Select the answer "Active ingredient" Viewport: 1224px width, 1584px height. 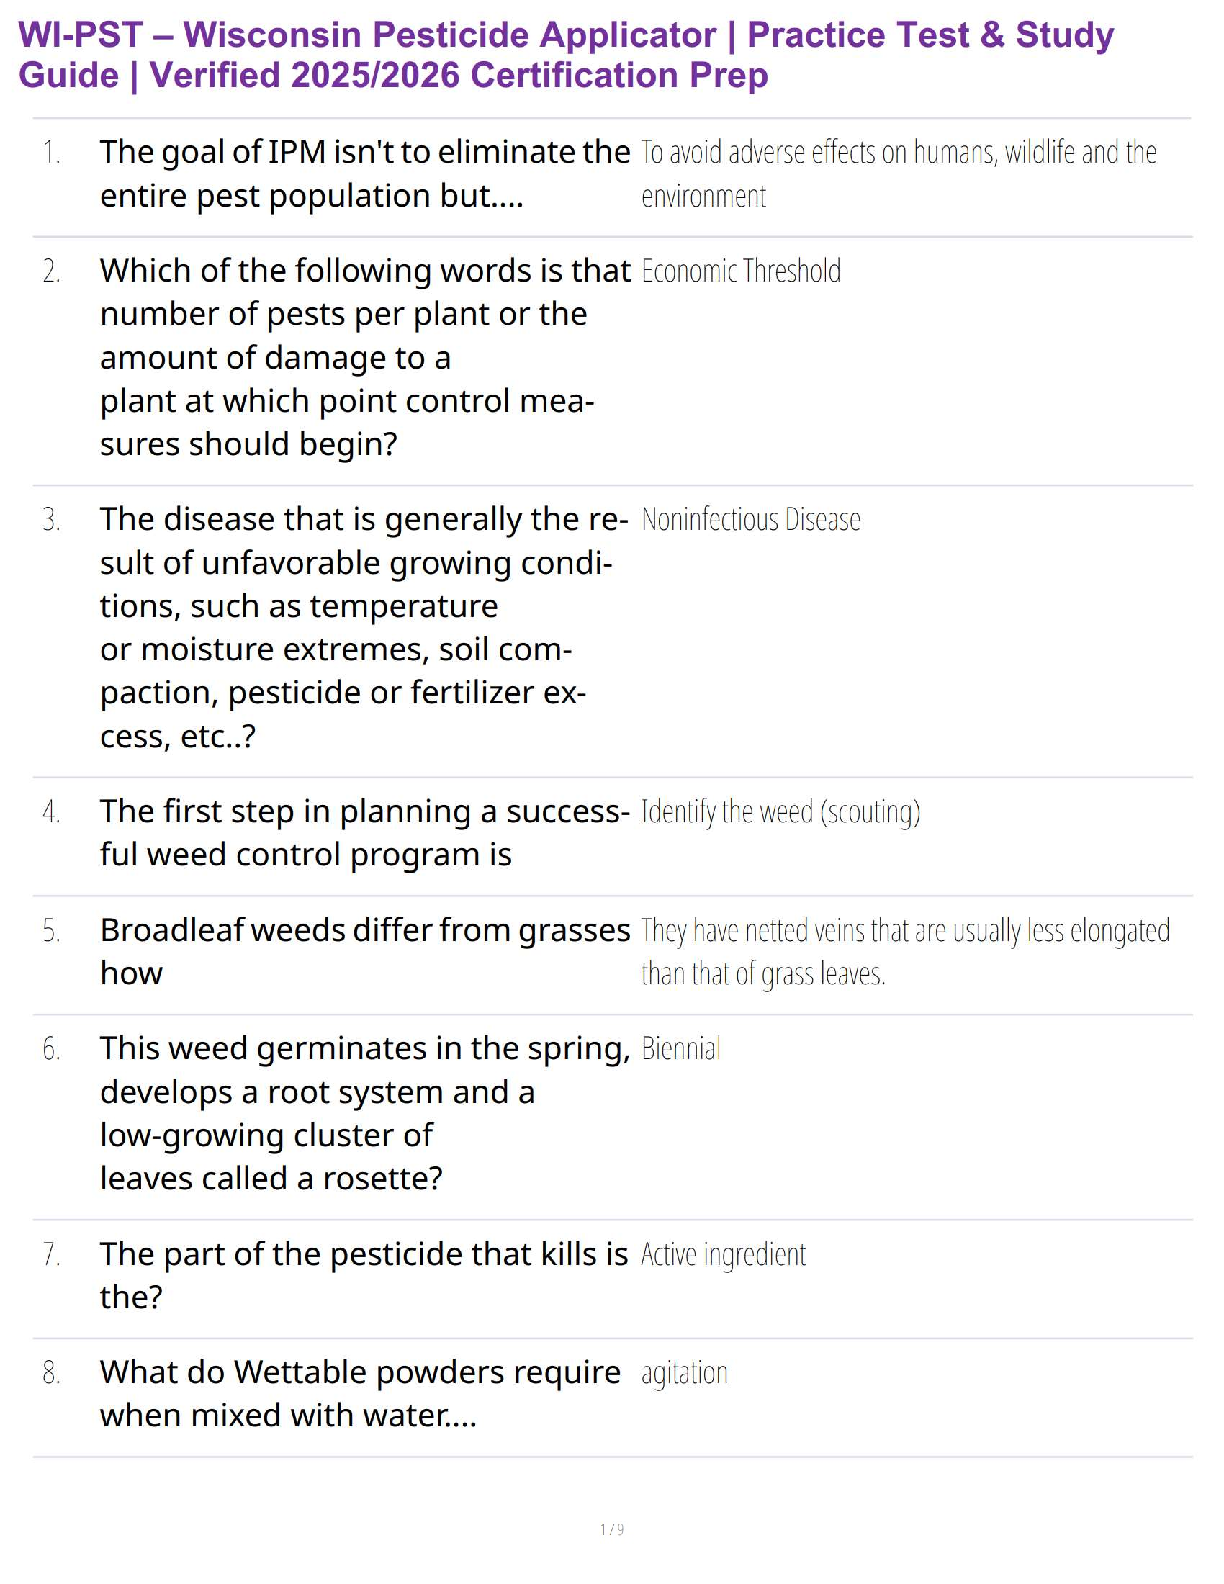click(723, 1255)
